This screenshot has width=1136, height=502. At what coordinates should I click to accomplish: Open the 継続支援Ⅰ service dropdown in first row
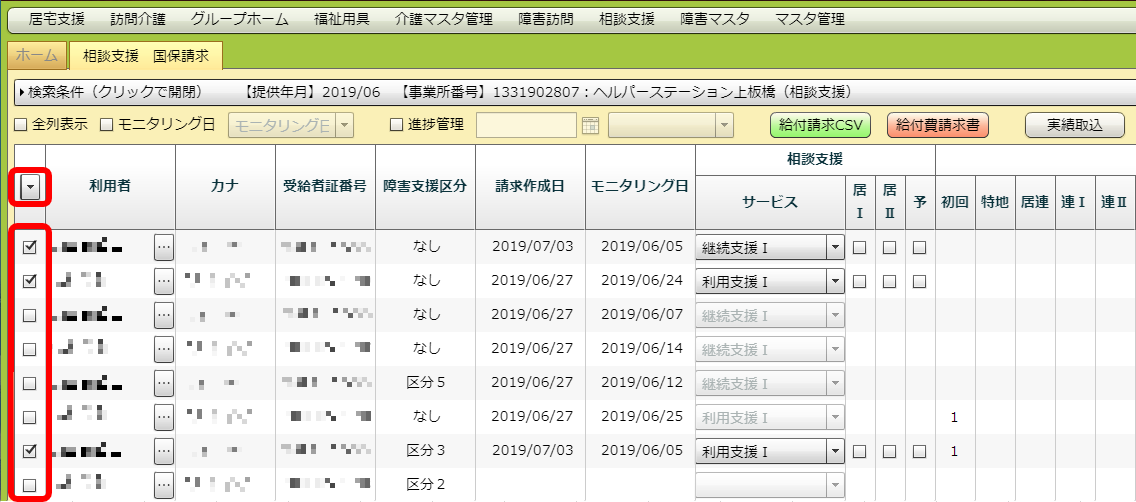[835, 248]
